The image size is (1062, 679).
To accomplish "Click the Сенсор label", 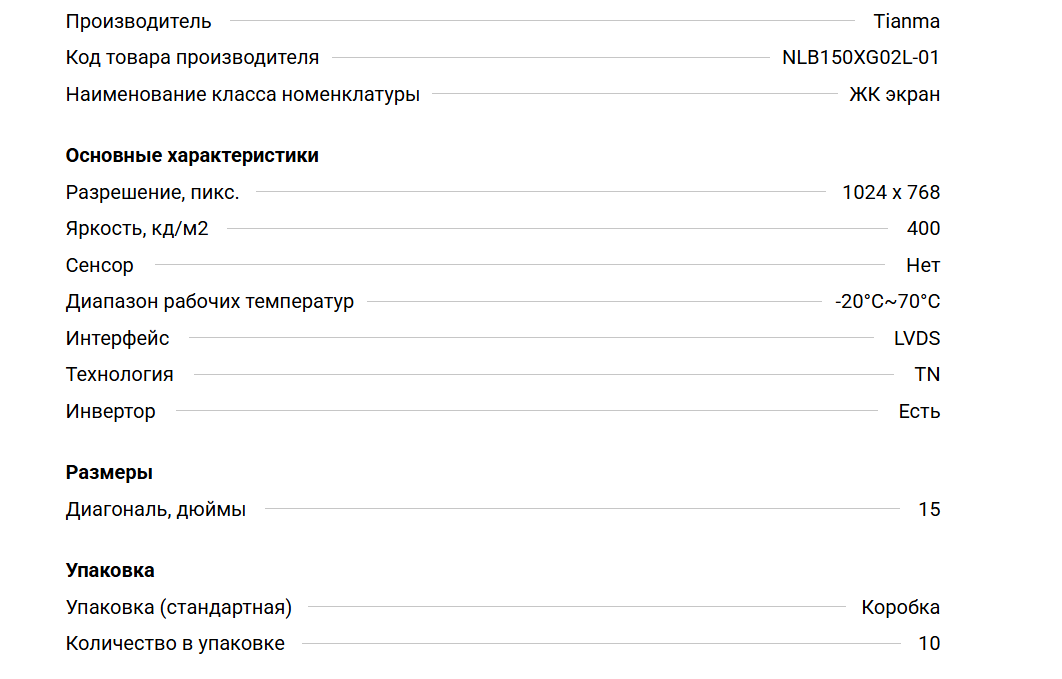I will coord(100,266).
